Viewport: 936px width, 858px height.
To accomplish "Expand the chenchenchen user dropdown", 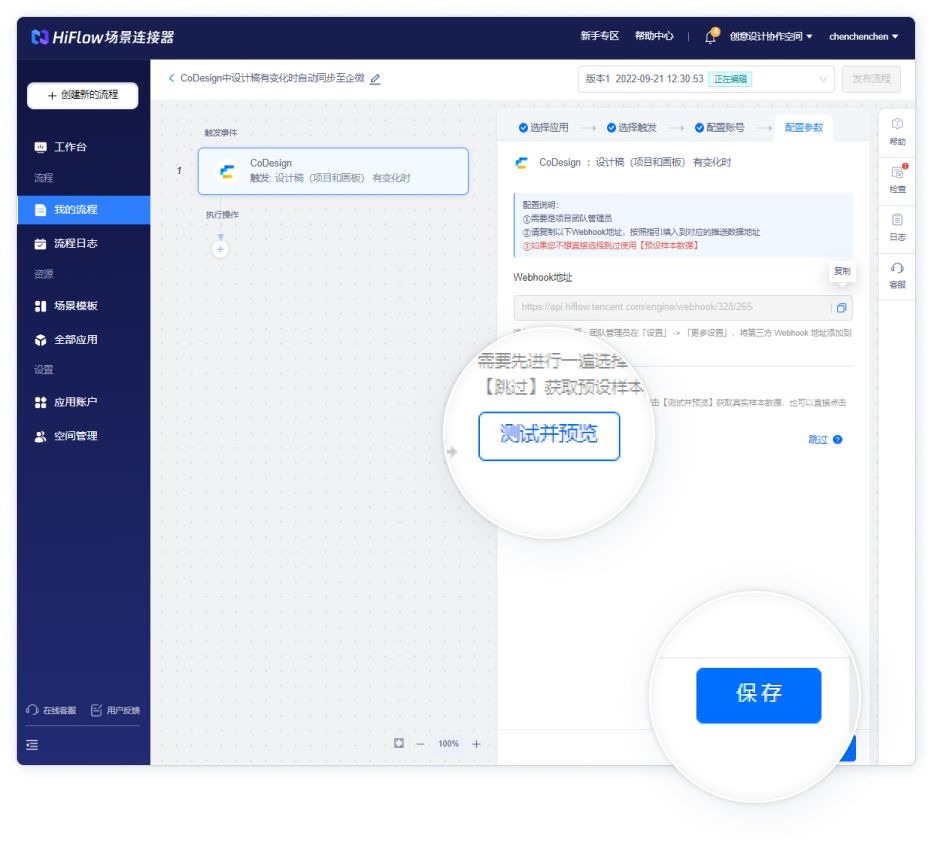I will tap(863, 36).
